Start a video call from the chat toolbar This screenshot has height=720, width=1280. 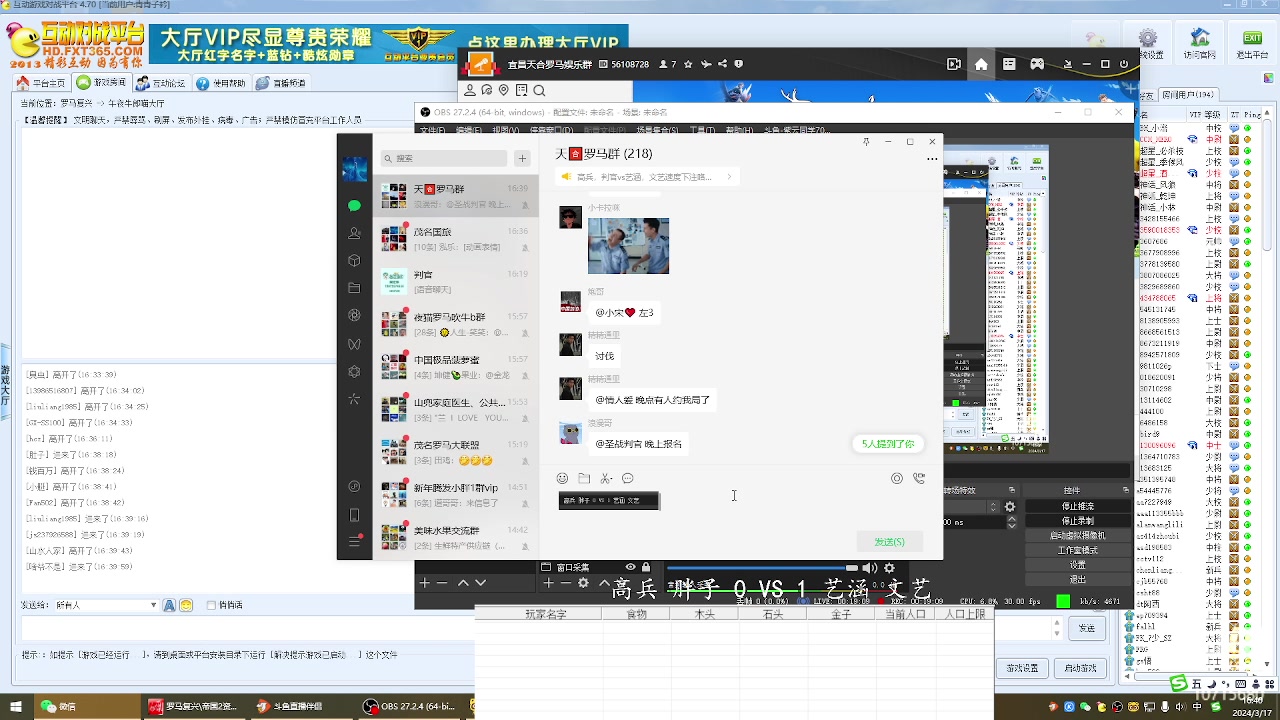tap(919, 478)
